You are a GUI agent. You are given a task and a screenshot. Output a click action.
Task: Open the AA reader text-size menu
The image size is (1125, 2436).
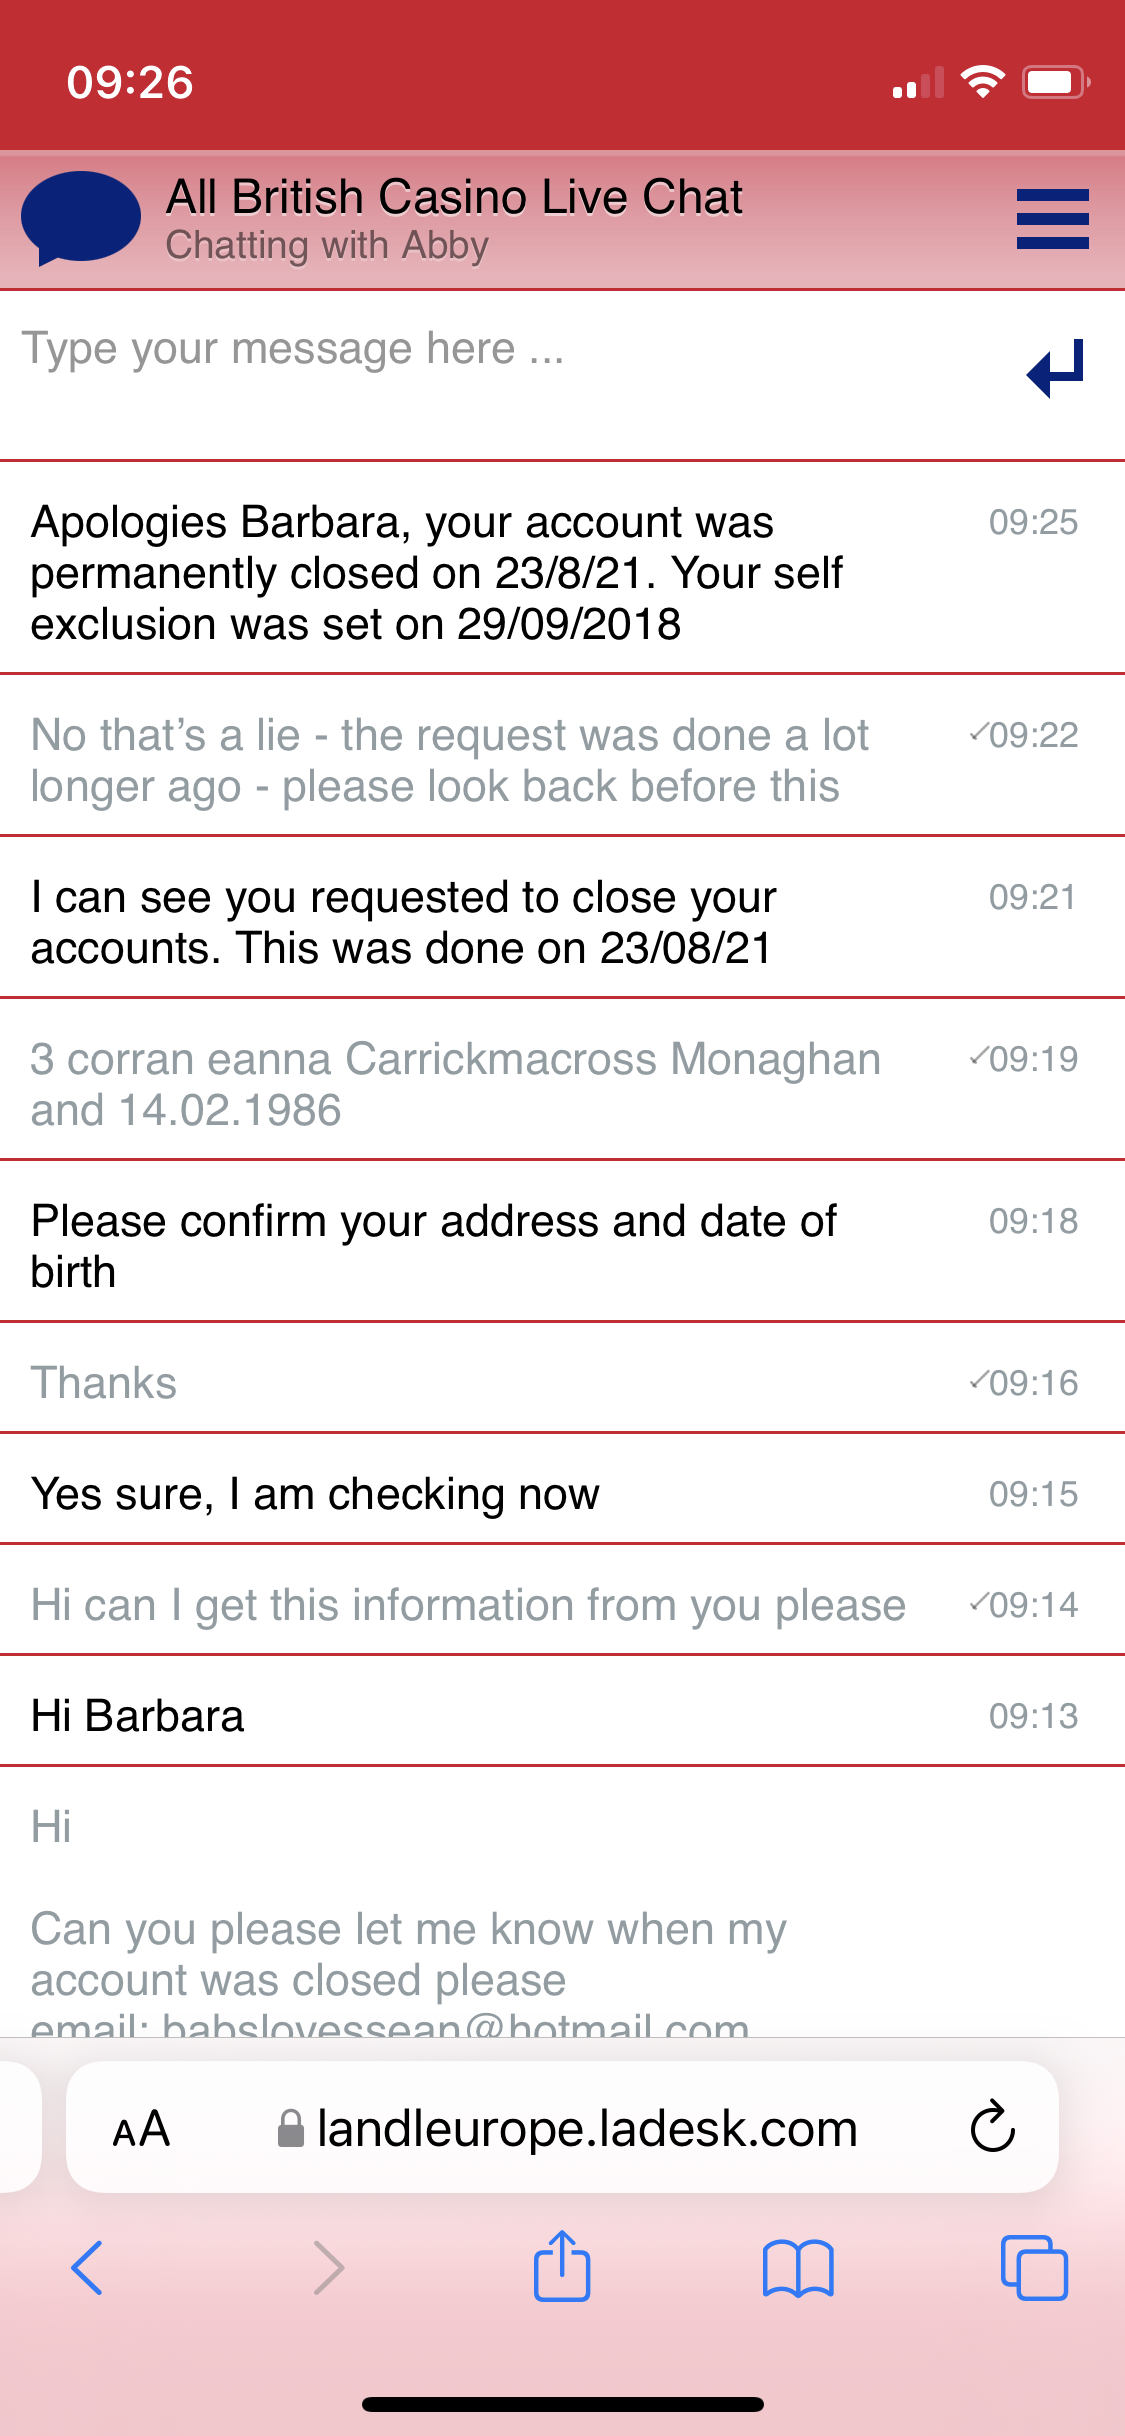141,2128
